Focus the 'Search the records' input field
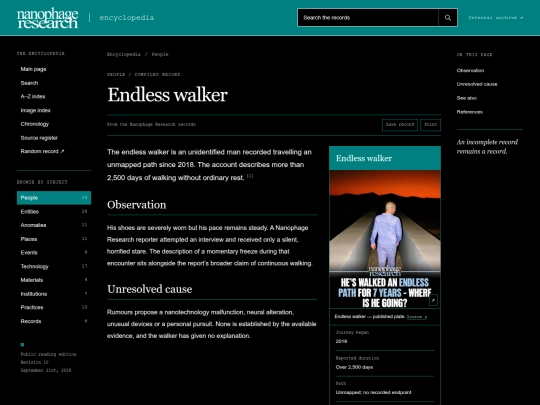Viewport: 540px width, 405px height. pyautogui.click(x=368, y=18)
